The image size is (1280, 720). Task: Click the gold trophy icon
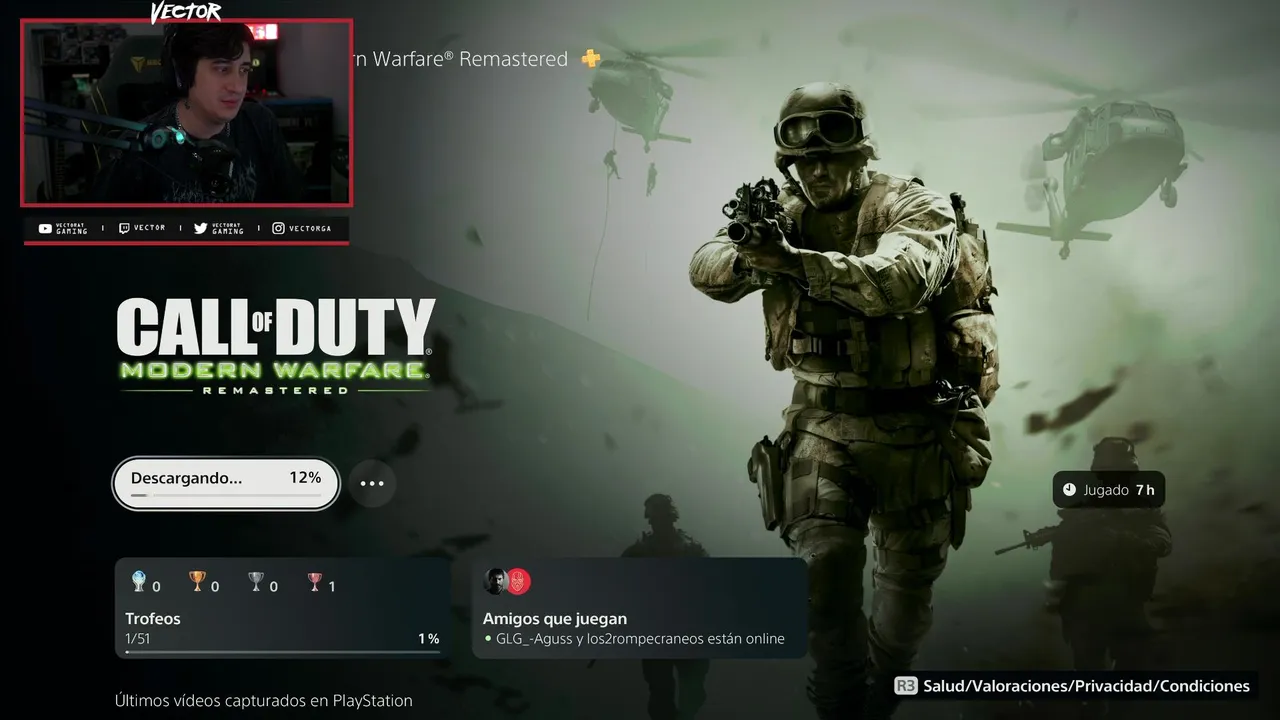tap(197, 581)
